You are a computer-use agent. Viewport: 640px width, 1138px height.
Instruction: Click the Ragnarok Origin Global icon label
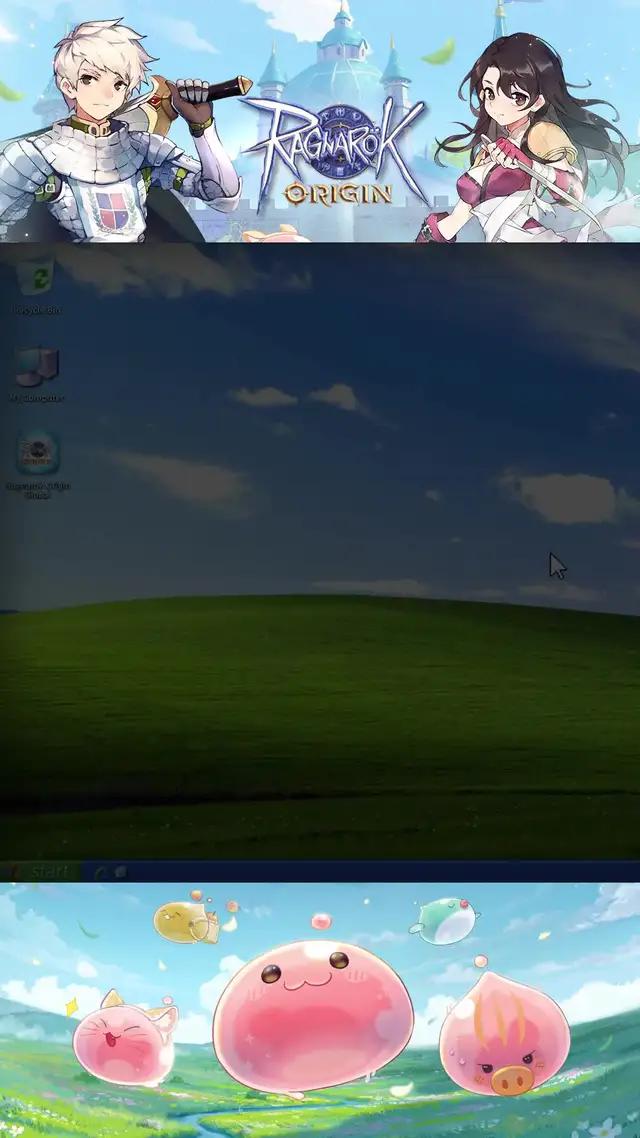(37, 490)
